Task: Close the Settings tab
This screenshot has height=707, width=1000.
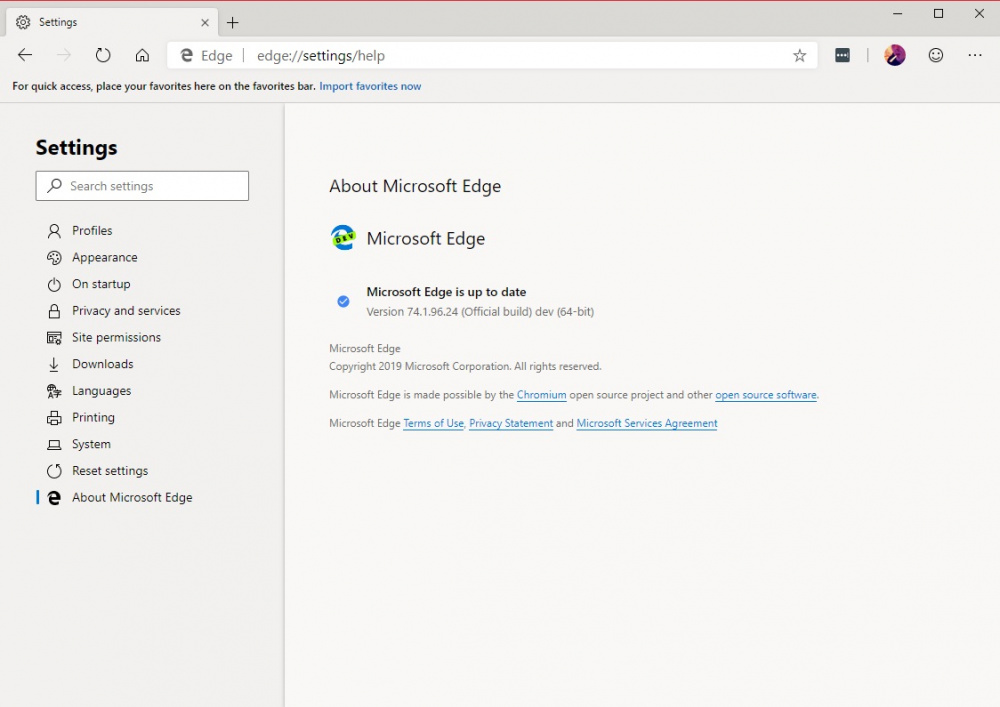Action: coord(205,22)
